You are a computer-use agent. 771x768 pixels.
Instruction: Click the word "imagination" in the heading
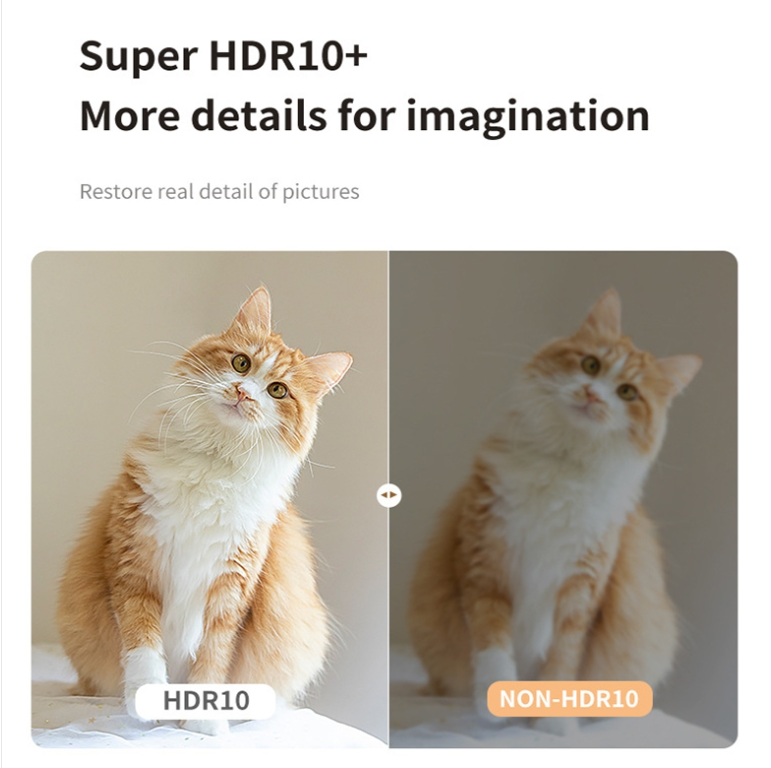(528, 117)
